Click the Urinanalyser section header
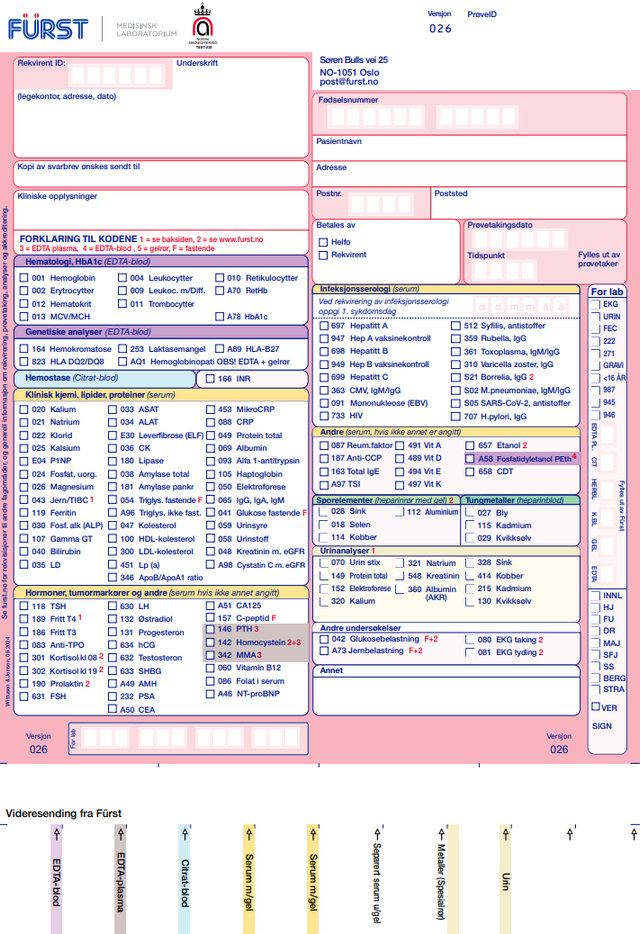The height and width of the screenshot is (934, 640). point(446,551)
